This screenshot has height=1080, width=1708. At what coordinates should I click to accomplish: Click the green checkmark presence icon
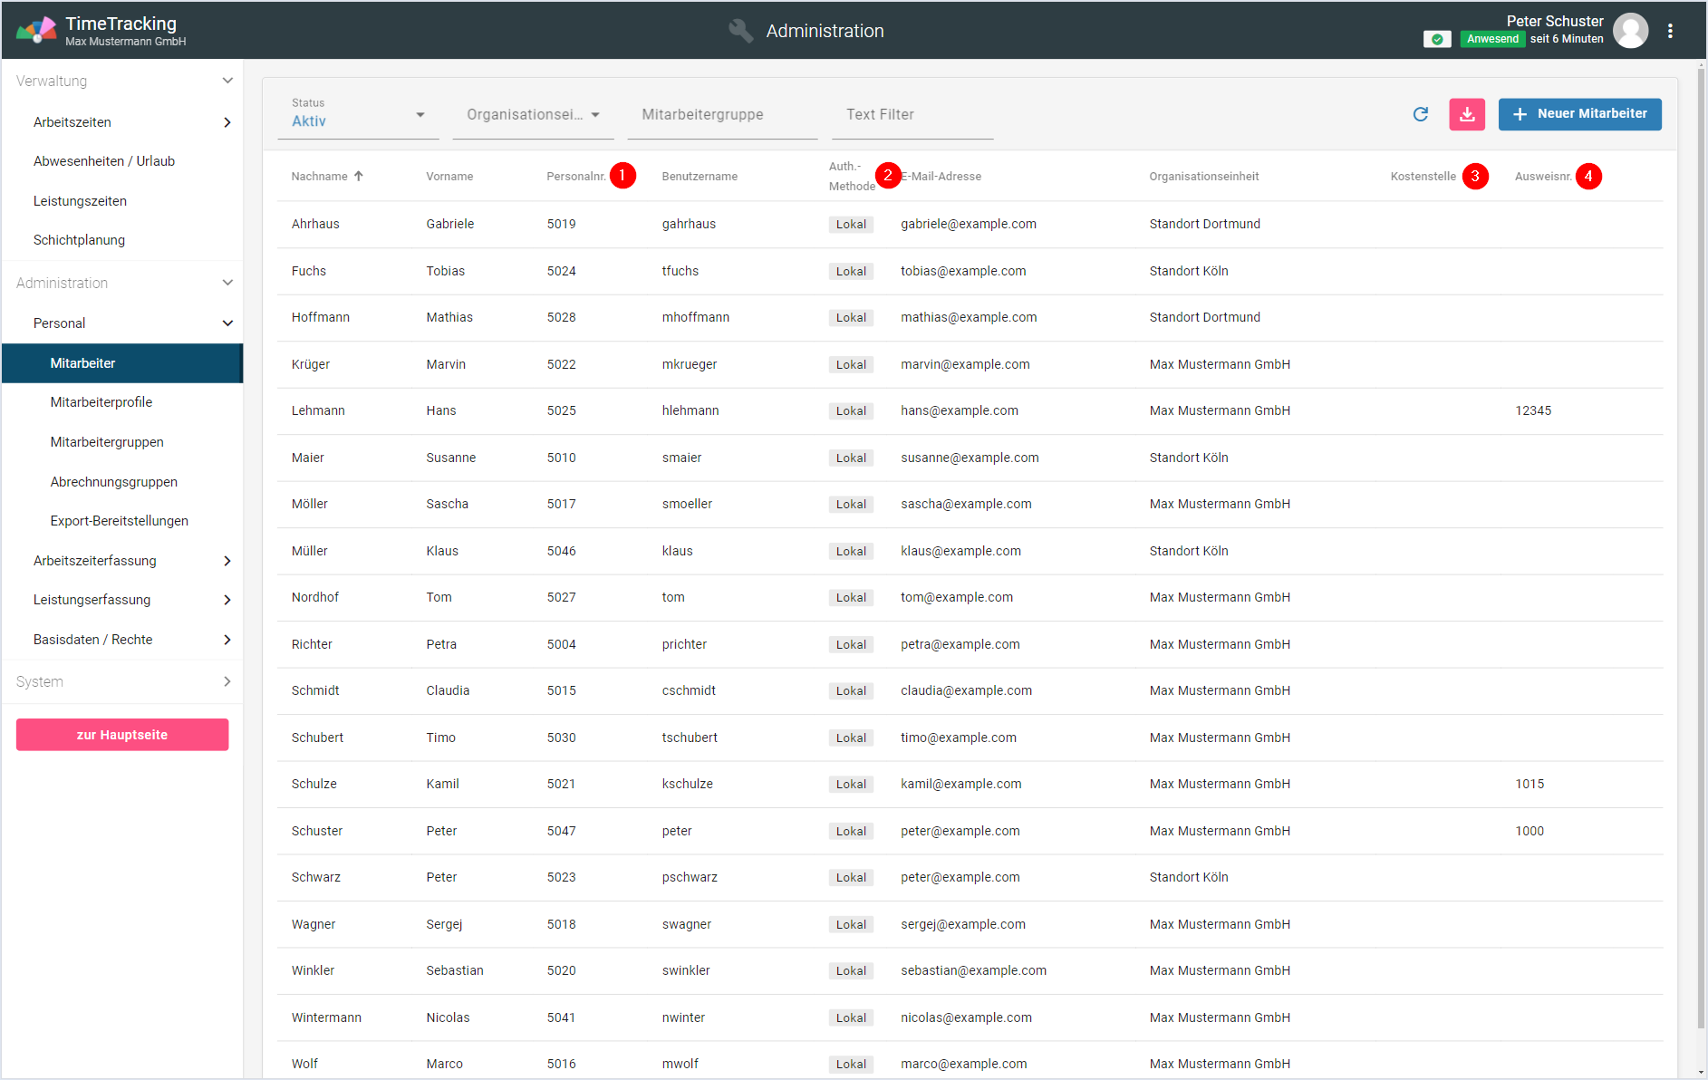pyautogui.click(x=1437, y=39)
